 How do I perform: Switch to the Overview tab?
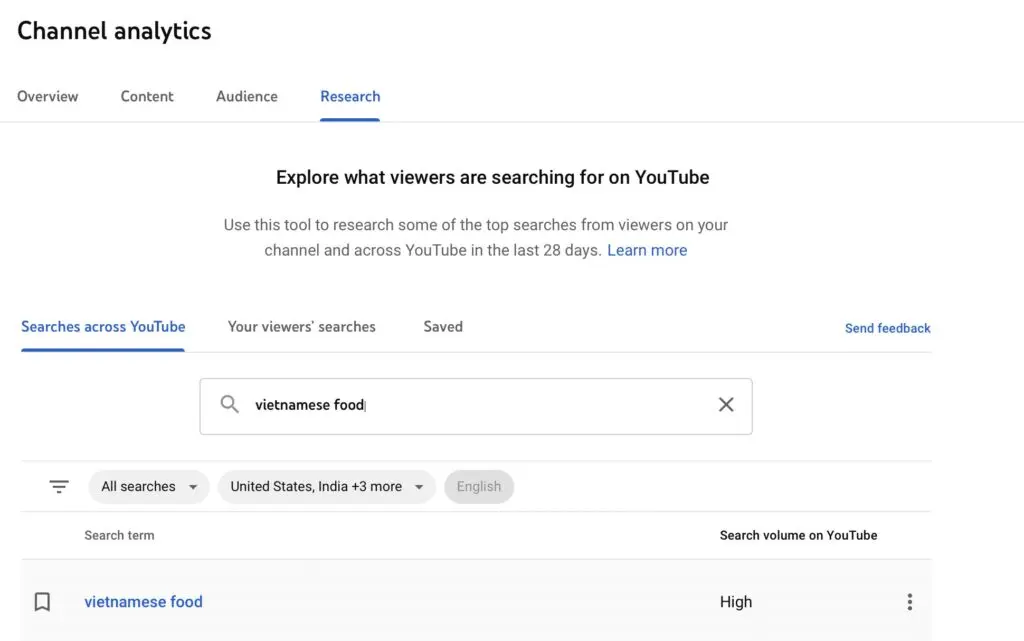[47, 96]
